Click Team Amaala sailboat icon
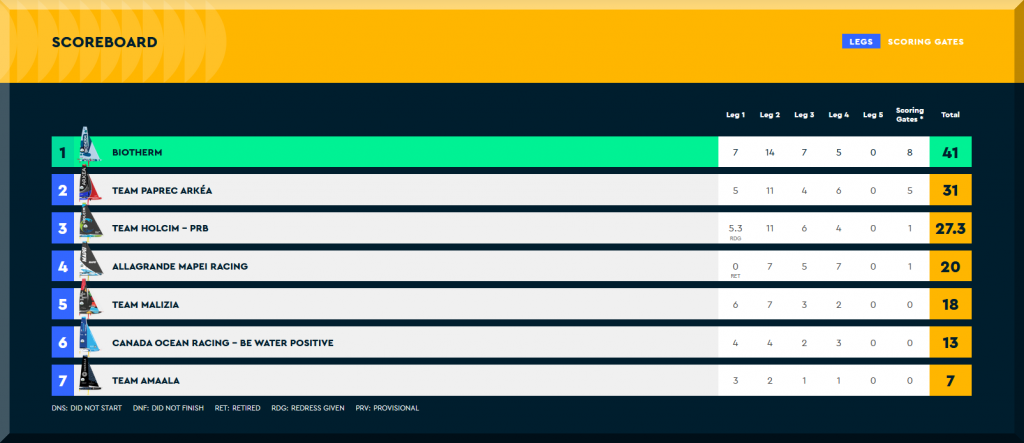This screenshot has width=1024, height=443. point(90,377)
